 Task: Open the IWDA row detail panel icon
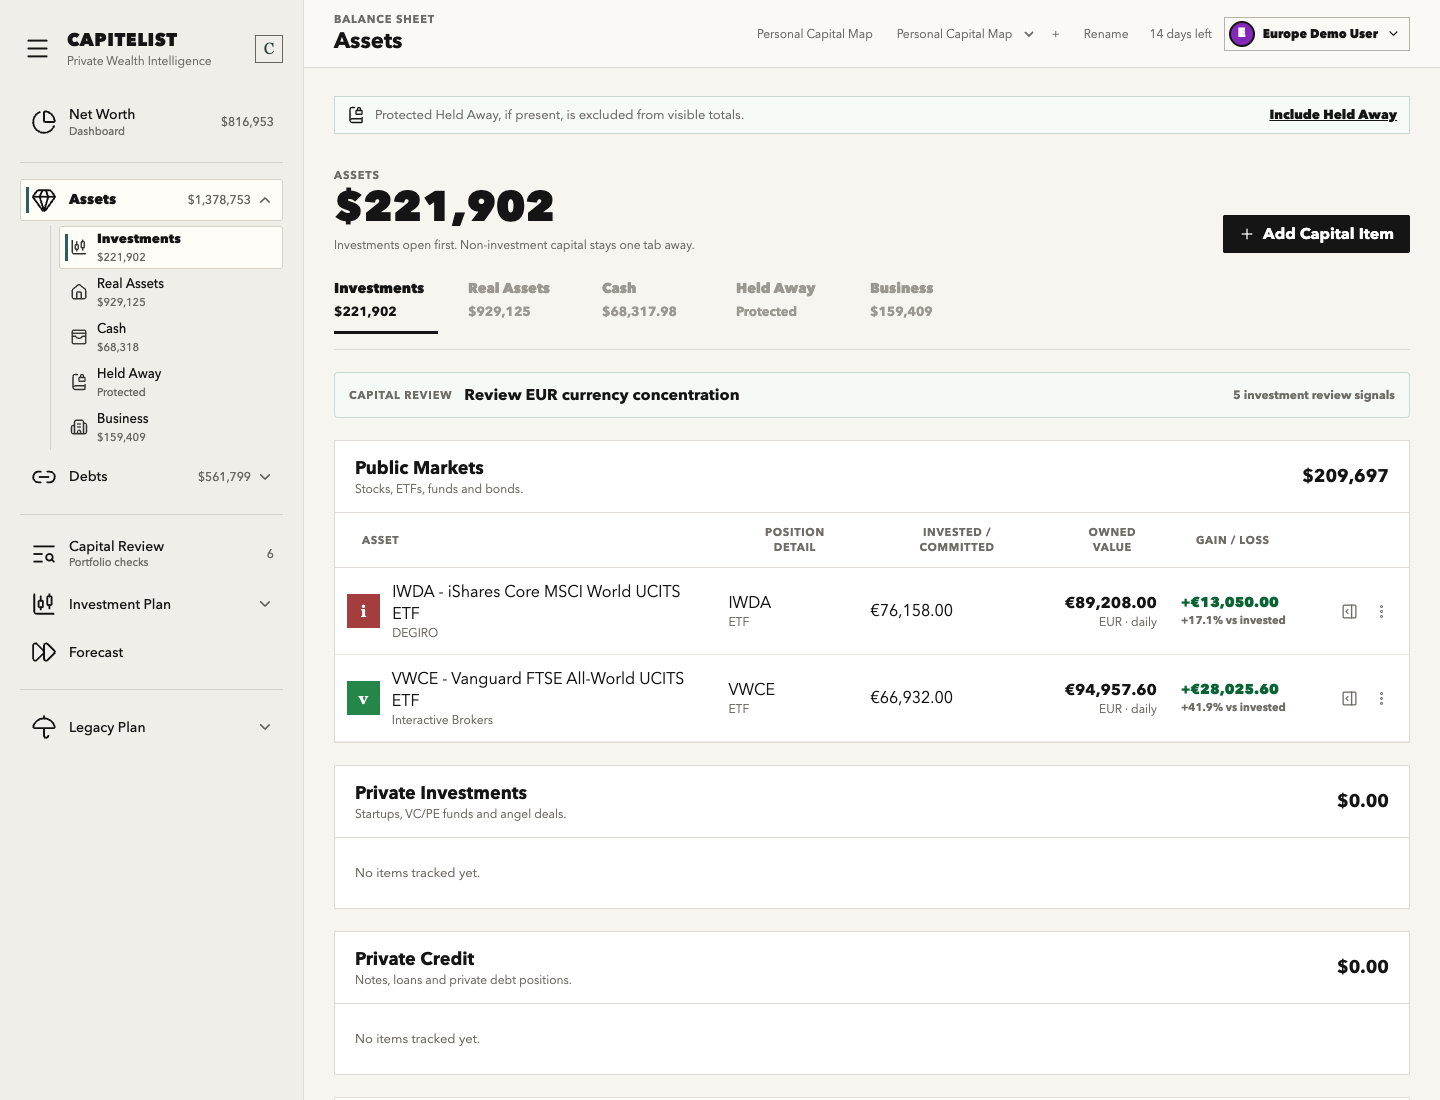1349,611
